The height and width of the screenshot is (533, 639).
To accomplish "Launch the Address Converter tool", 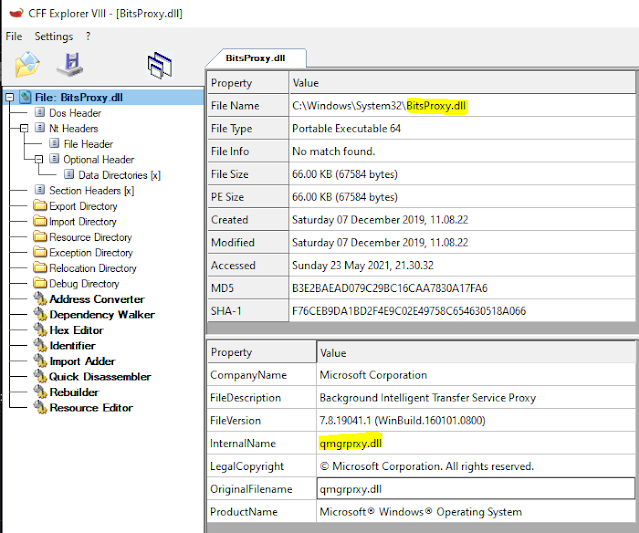I will 97,299.
